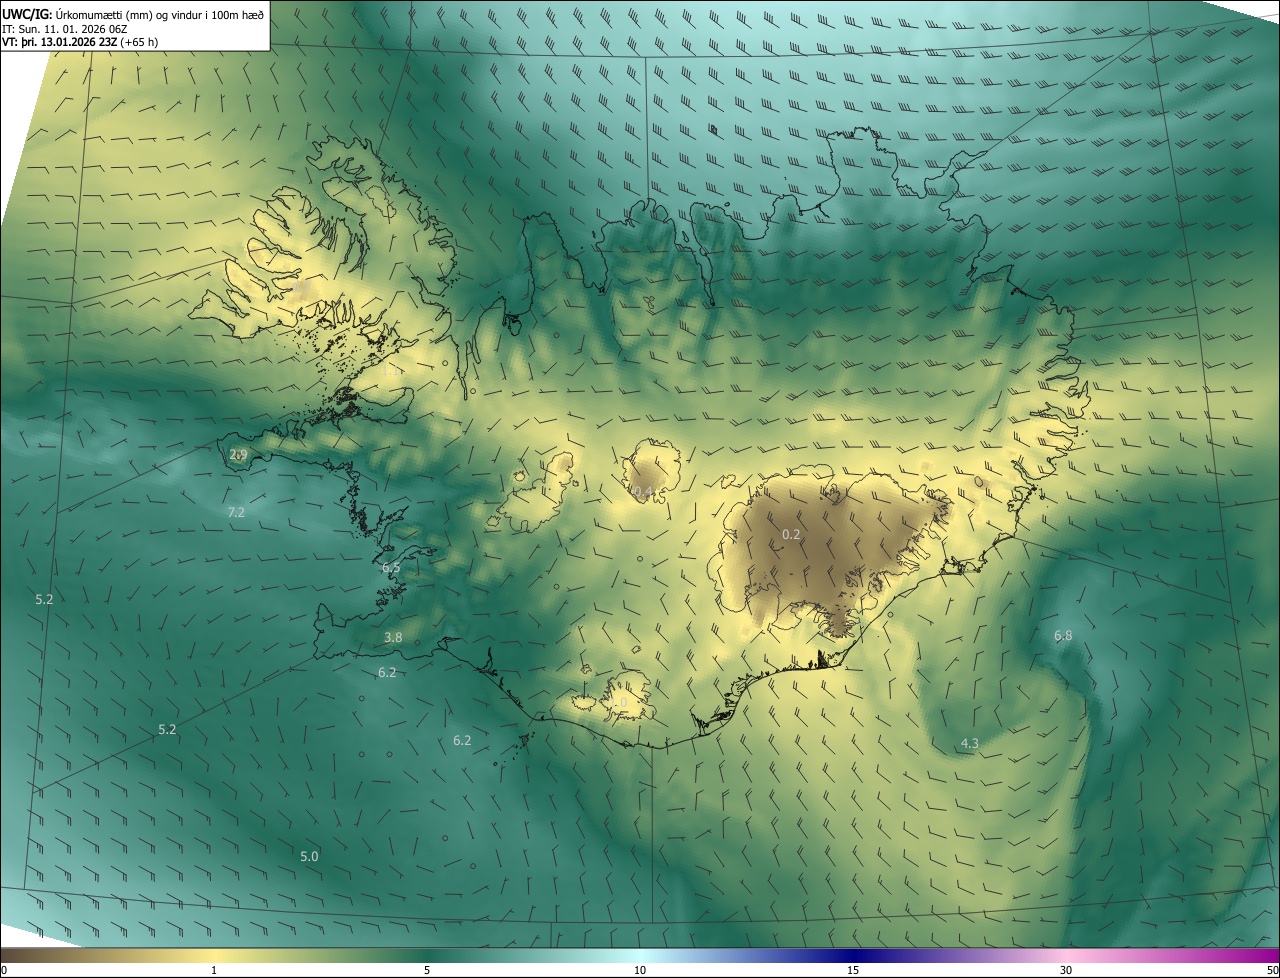Image resolution: width=1280 pixels, height=978 pixels.
Task: Select the 4.3 value label
Action: click(x=969, y=743)
